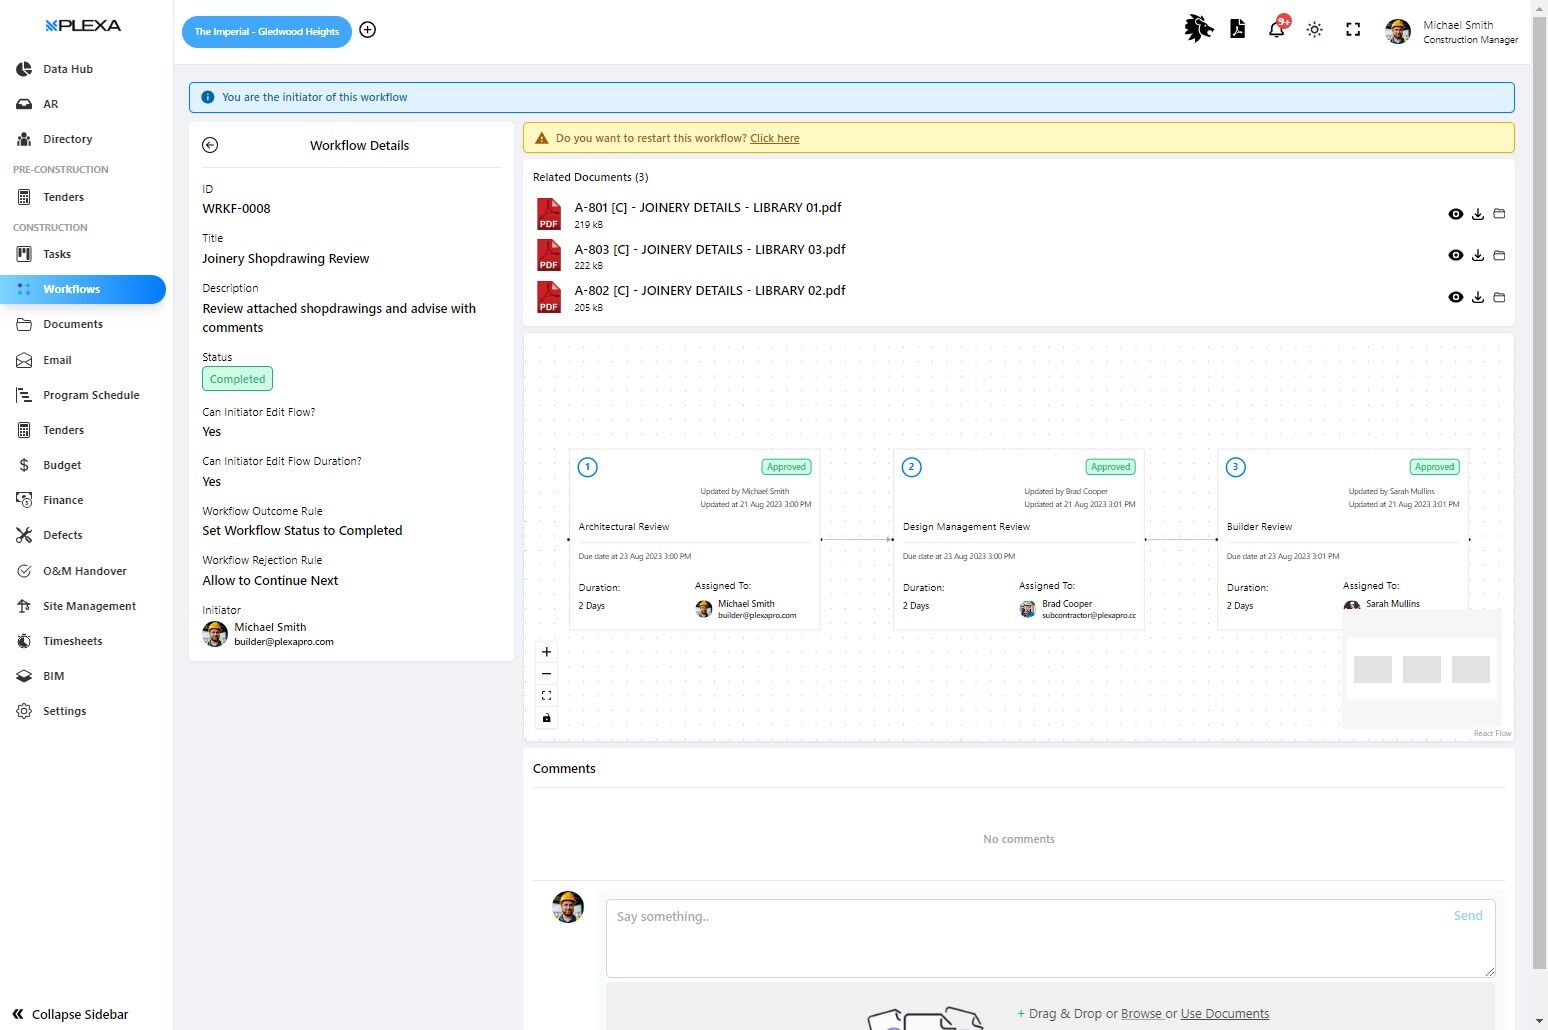Open the notifications bell
This screenshot has height=1030, width=1548.
tap(1276, 29)
